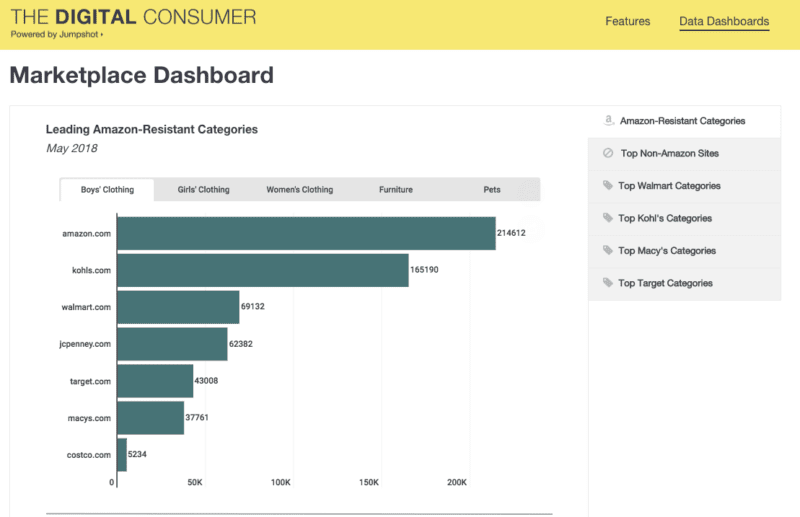Image resolution: width=800 pixels, height=517 pixels.
Task: Click the jcpenney.com bar in chart
Action: 172,344
